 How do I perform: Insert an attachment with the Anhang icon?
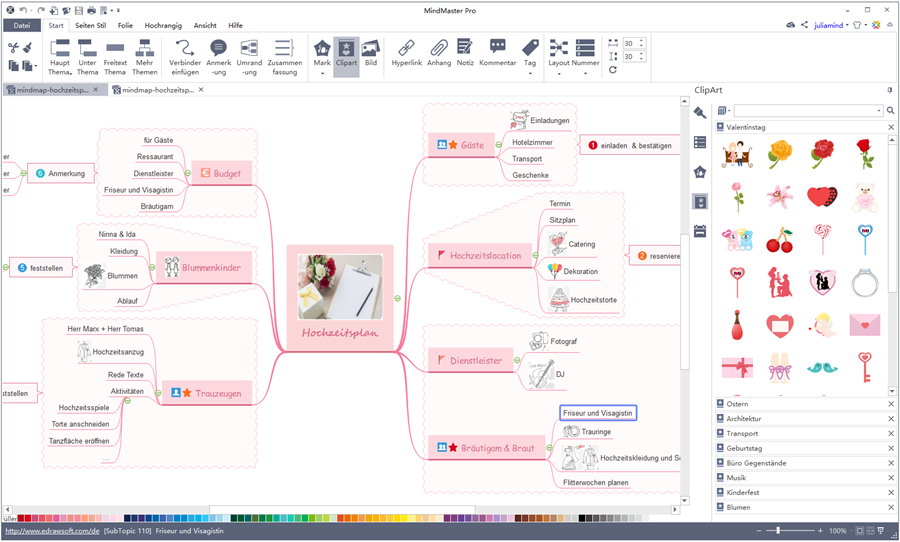[439, 53]
